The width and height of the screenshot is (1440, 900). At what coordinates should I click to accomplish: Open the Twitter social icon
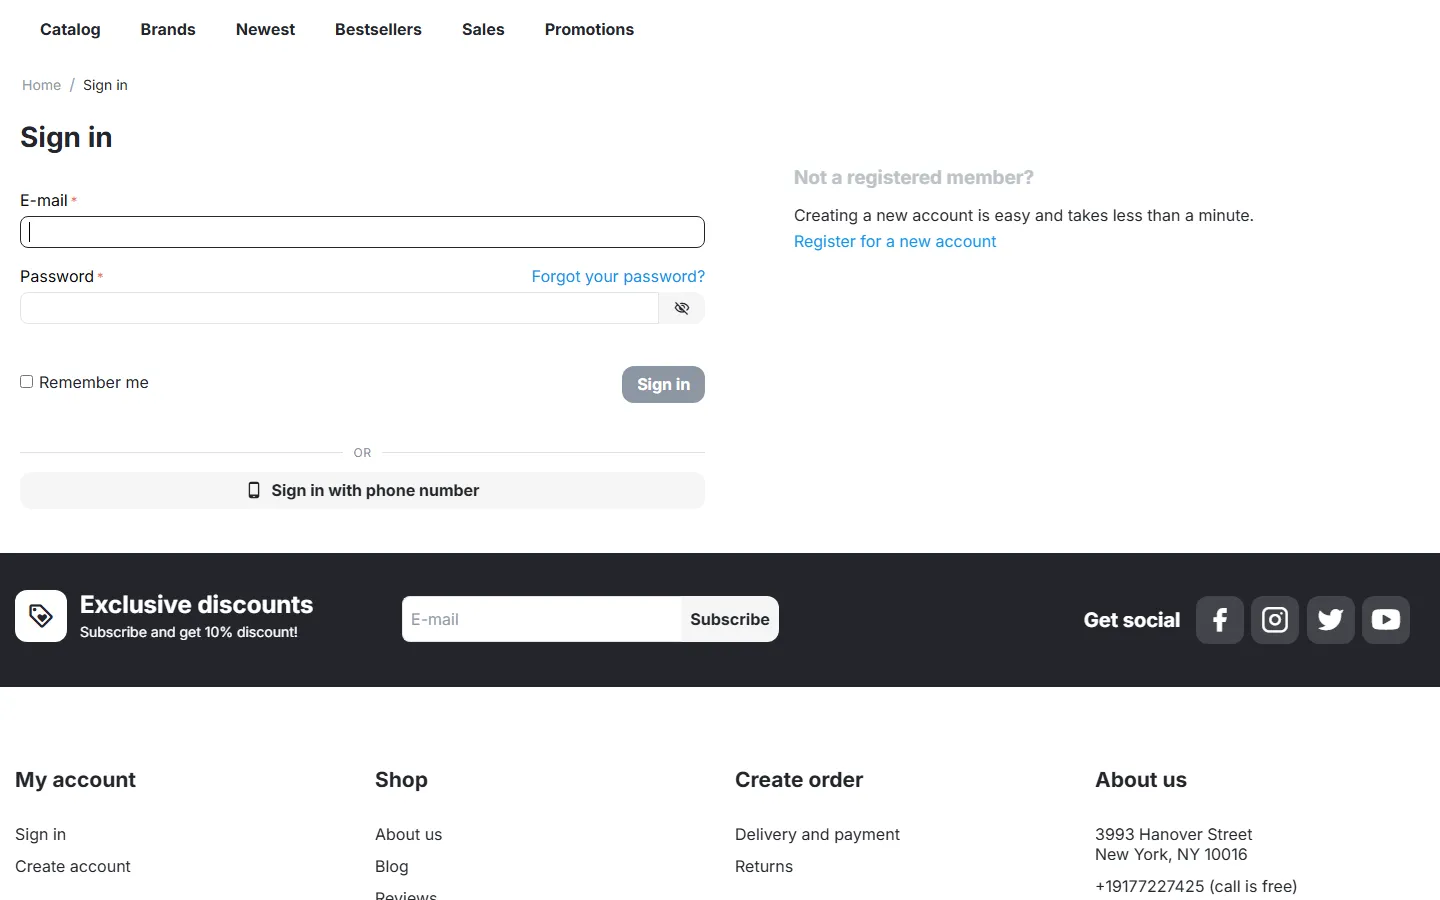tap(1330, 620)
